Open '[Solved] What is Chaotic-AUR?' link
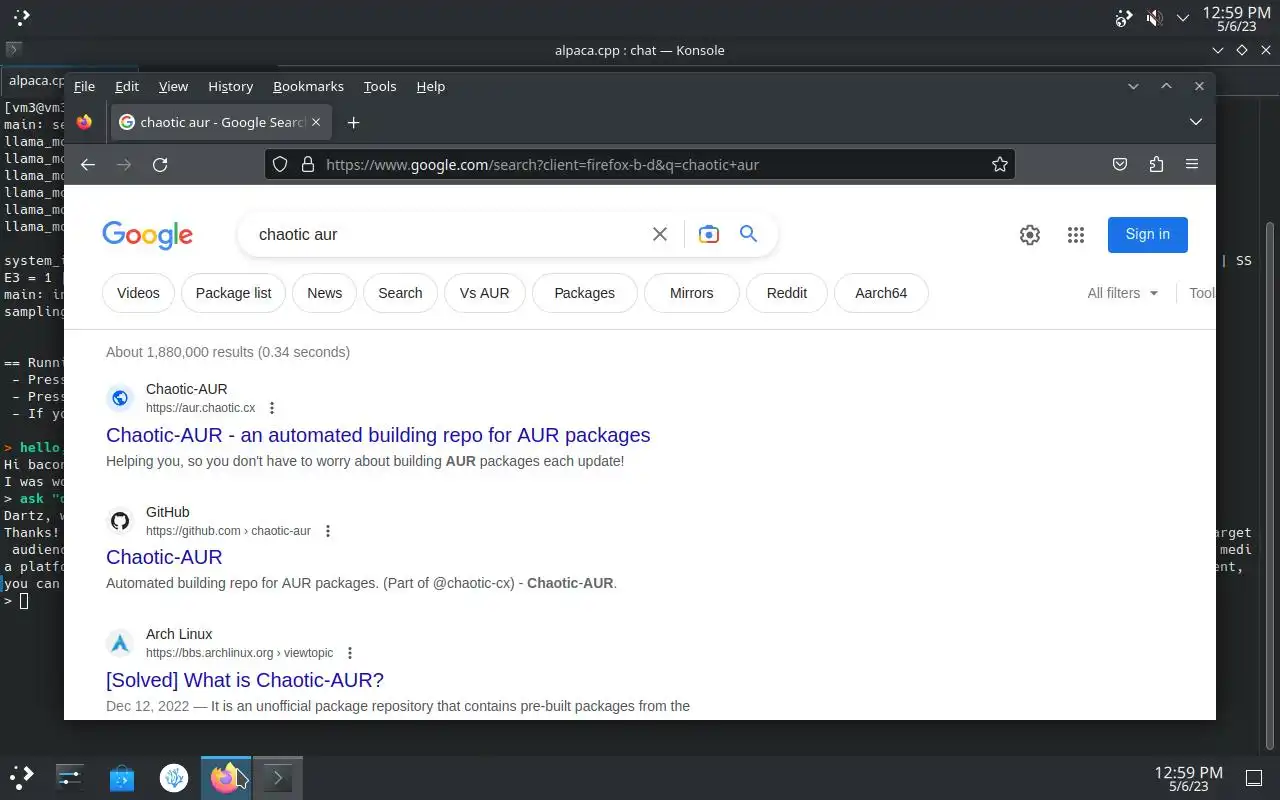 (245, 680)
